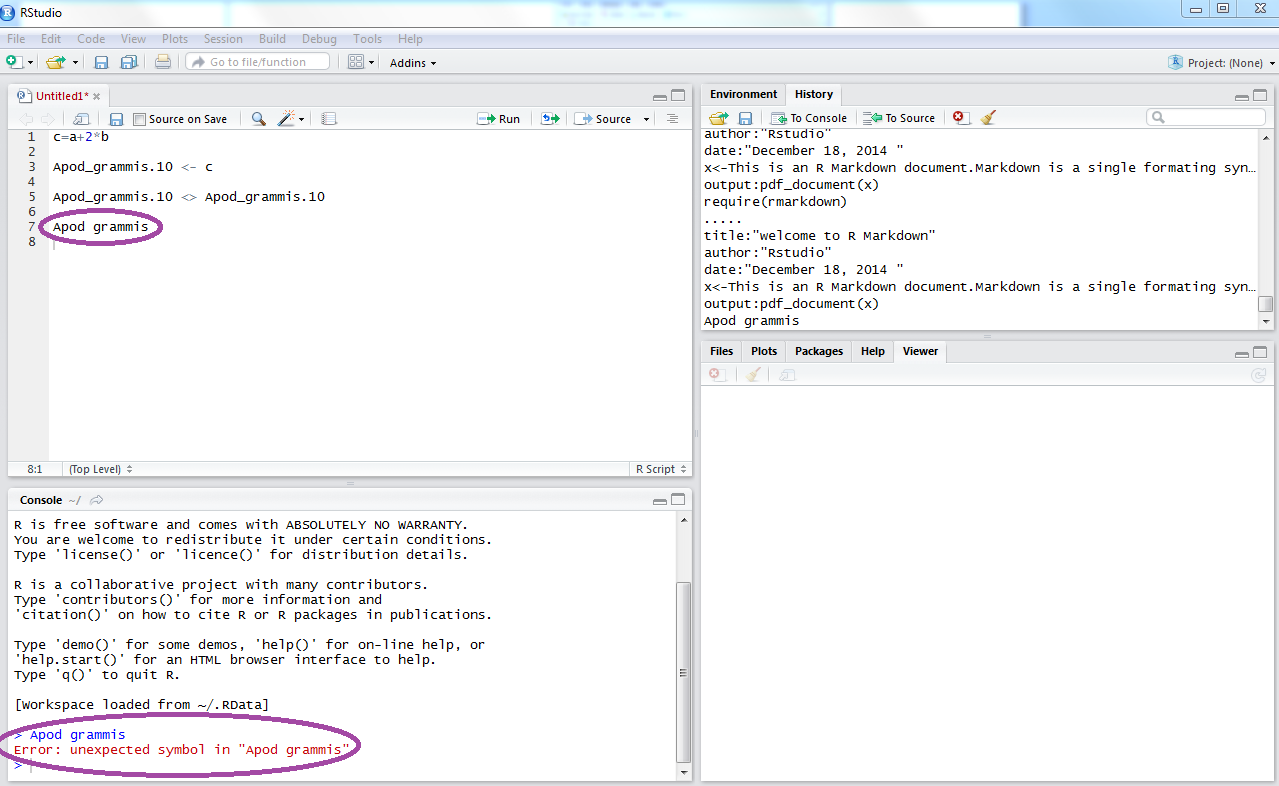Image resolution: width=1279 pixels, height=786 pixels.
Task: Select the History tab
Action: point(814,95)
